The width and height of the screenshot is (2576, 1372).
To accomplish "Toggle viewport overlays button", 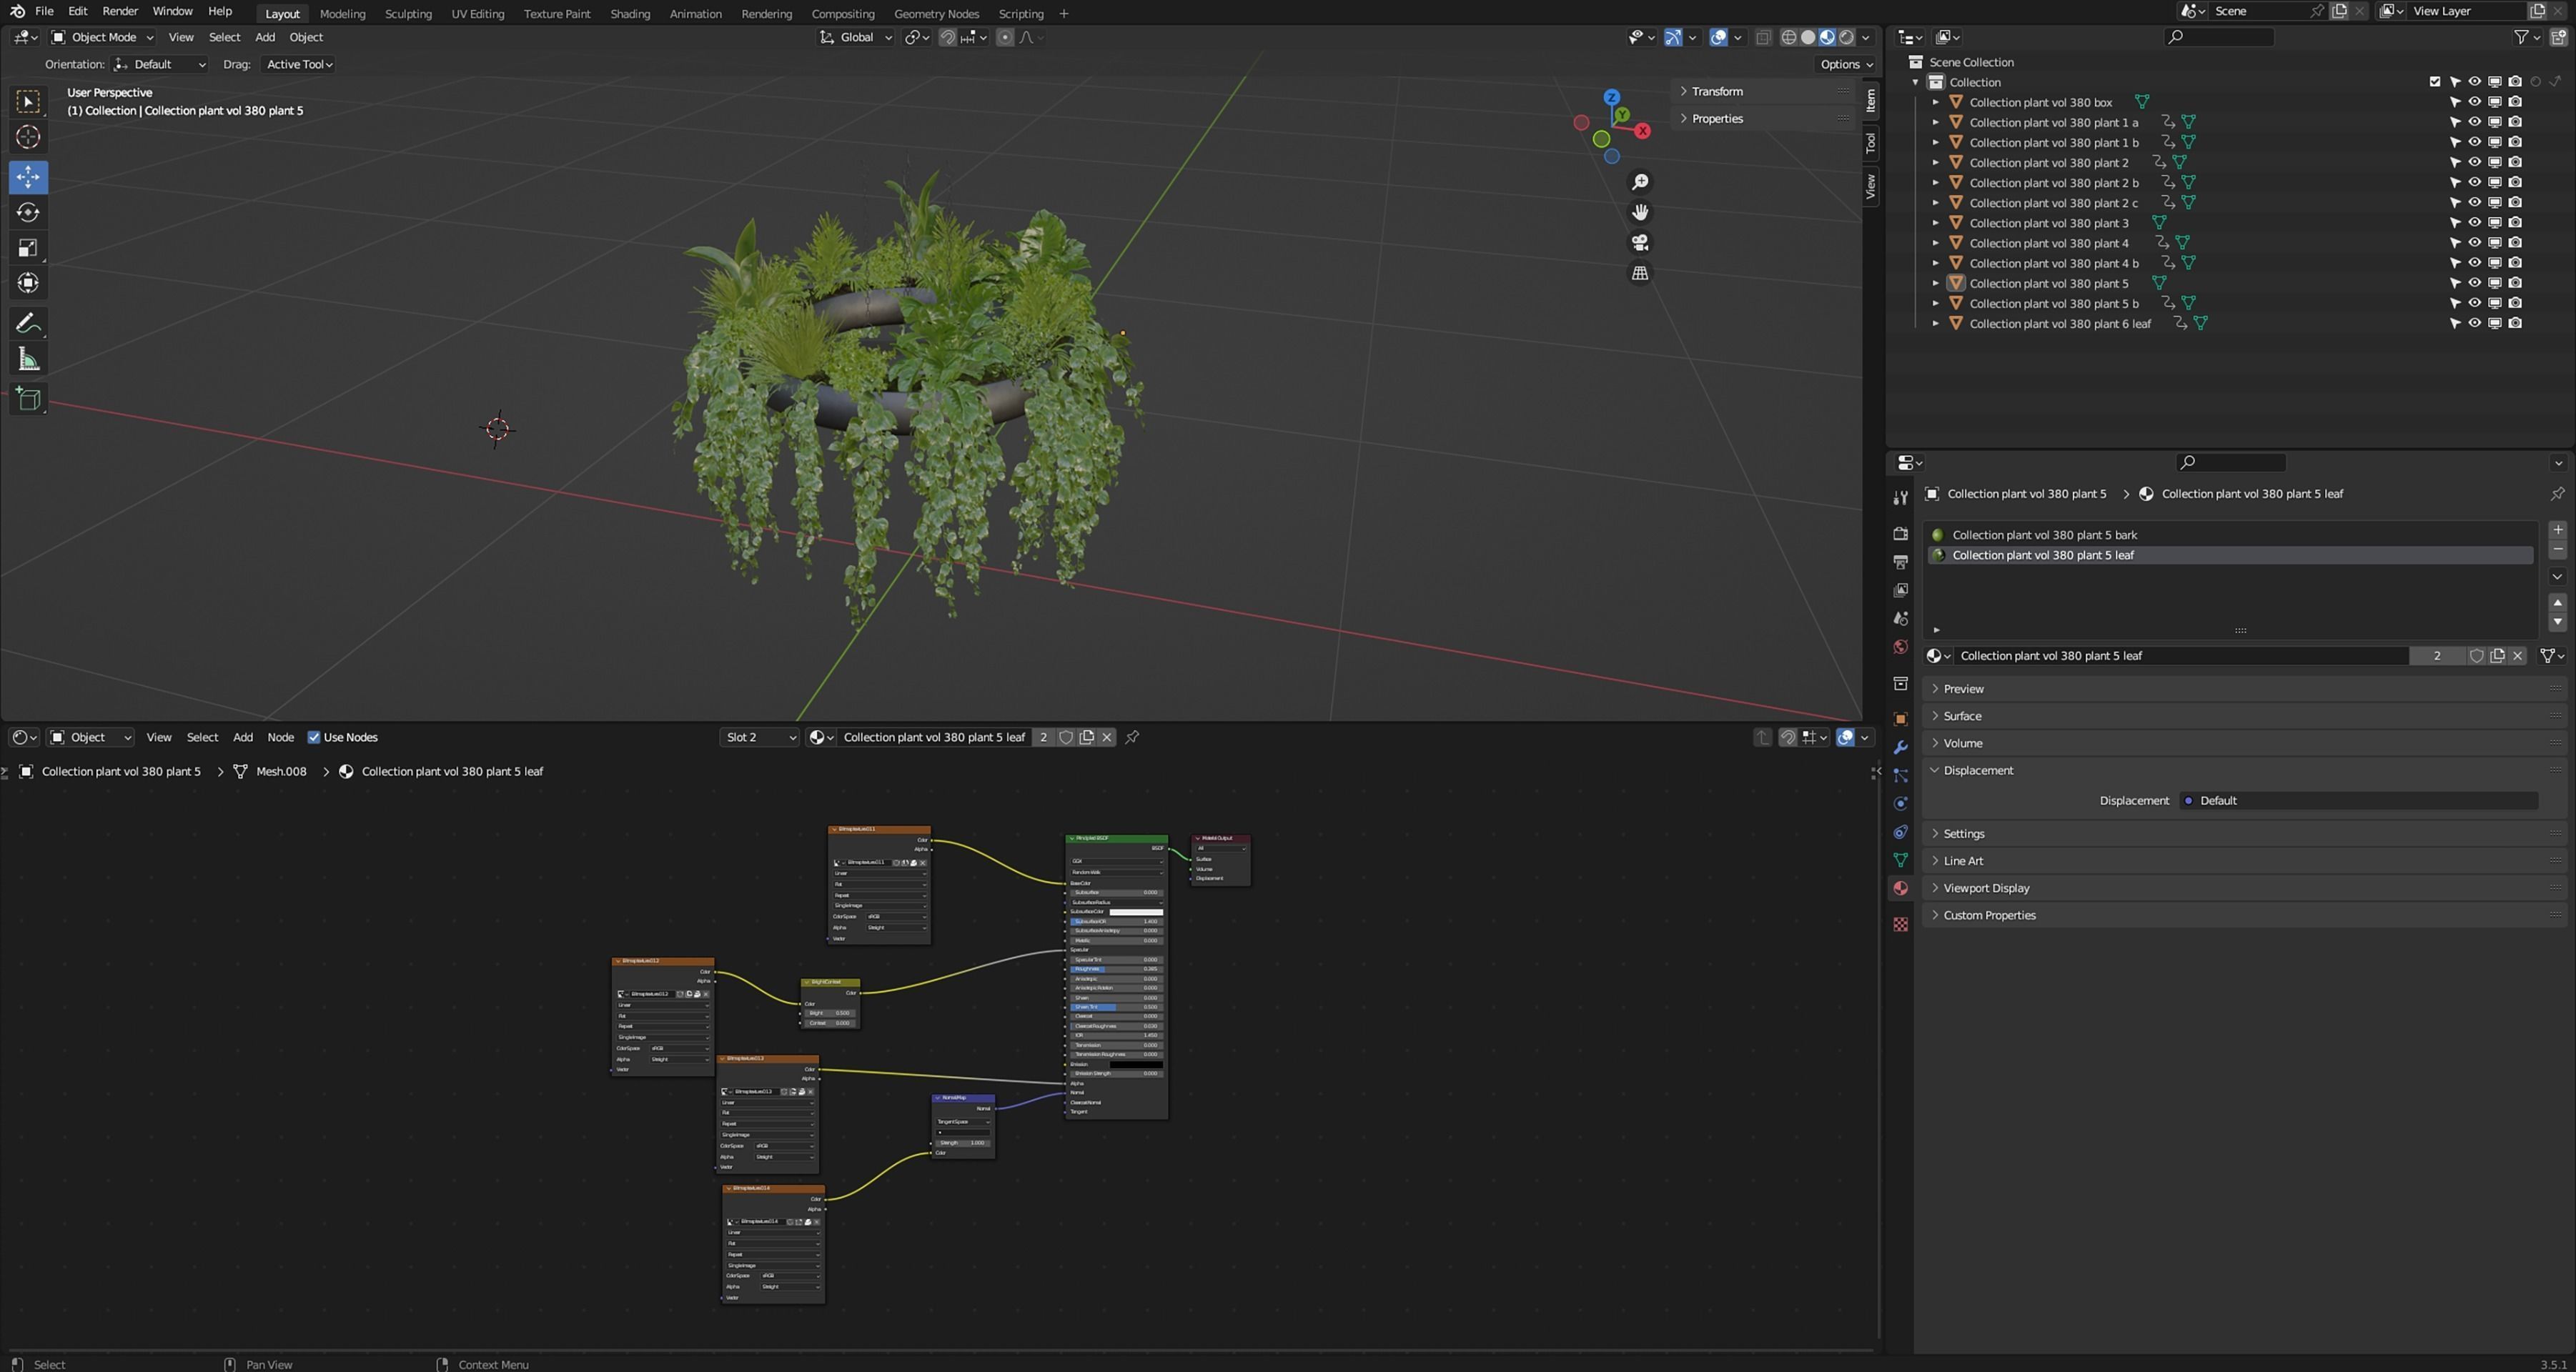I will tap(1718, 37).
